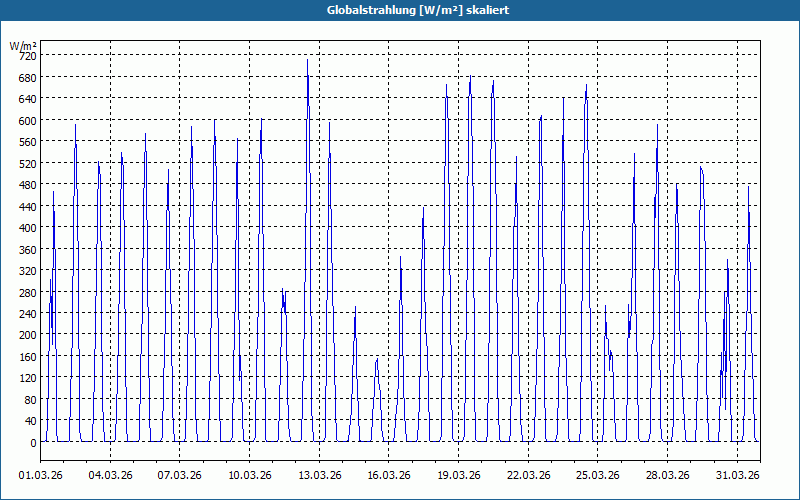This screenshot has width=800, height=500.
Task: Click the 200 y-axis value
Action: tap(27, 335)
